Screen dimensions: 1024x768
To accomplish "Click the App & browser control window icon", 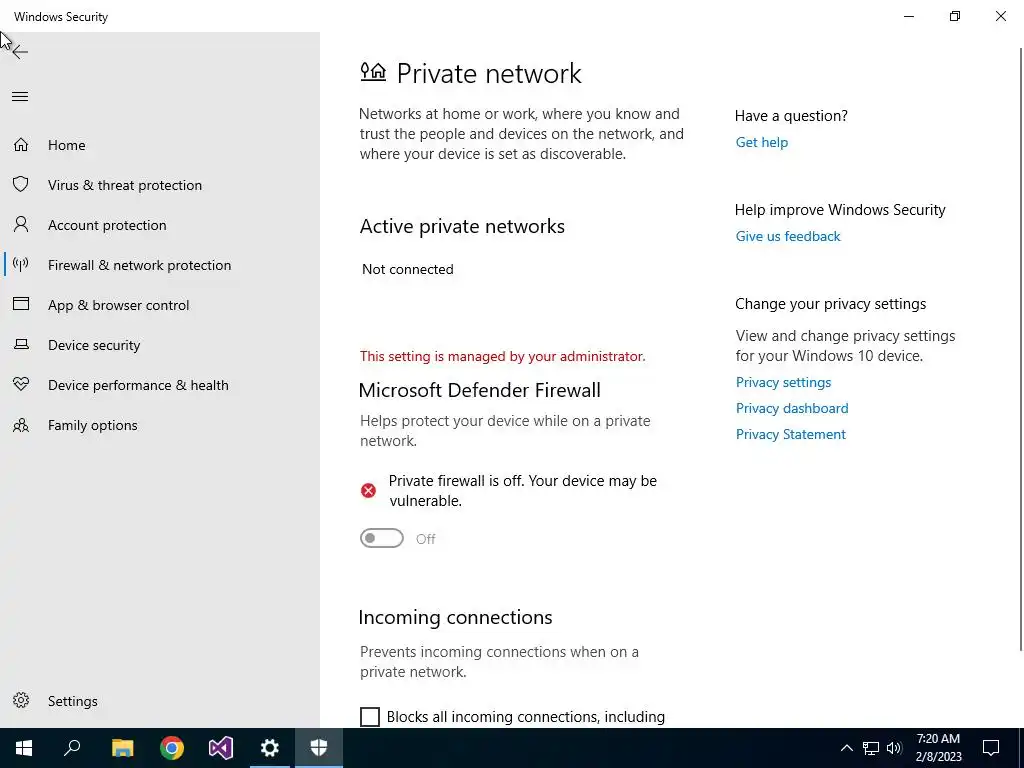I will (x=21, y=304).
